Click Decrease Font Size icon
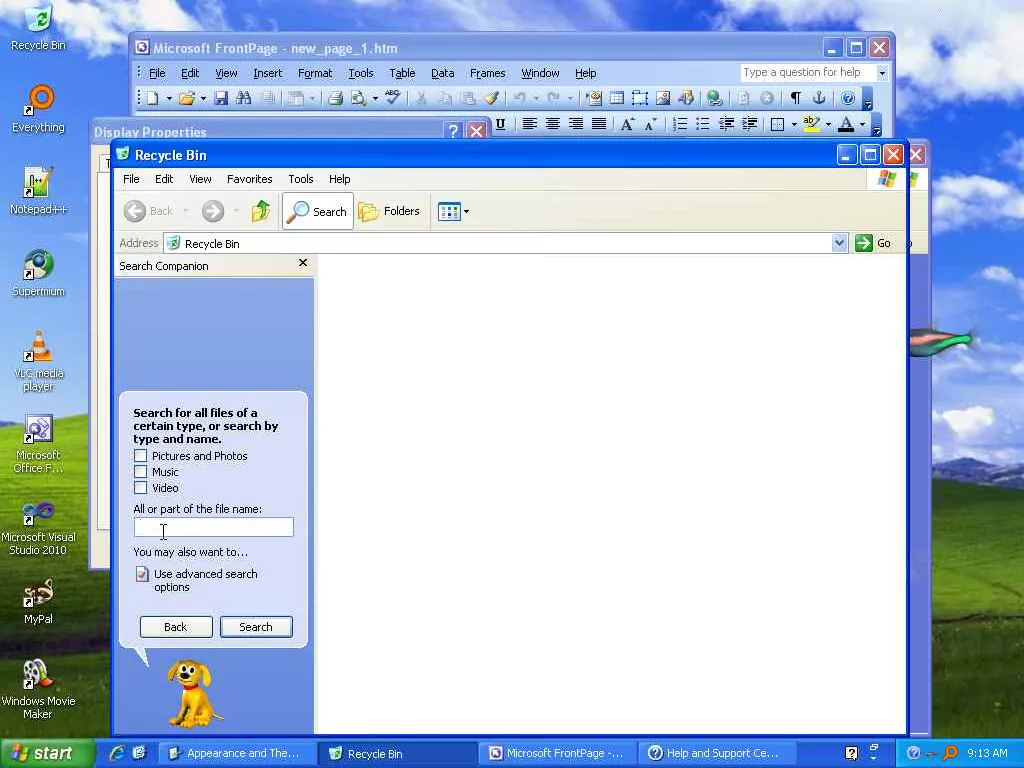Viewport: 1024px width, 768px height. point(650,124)
